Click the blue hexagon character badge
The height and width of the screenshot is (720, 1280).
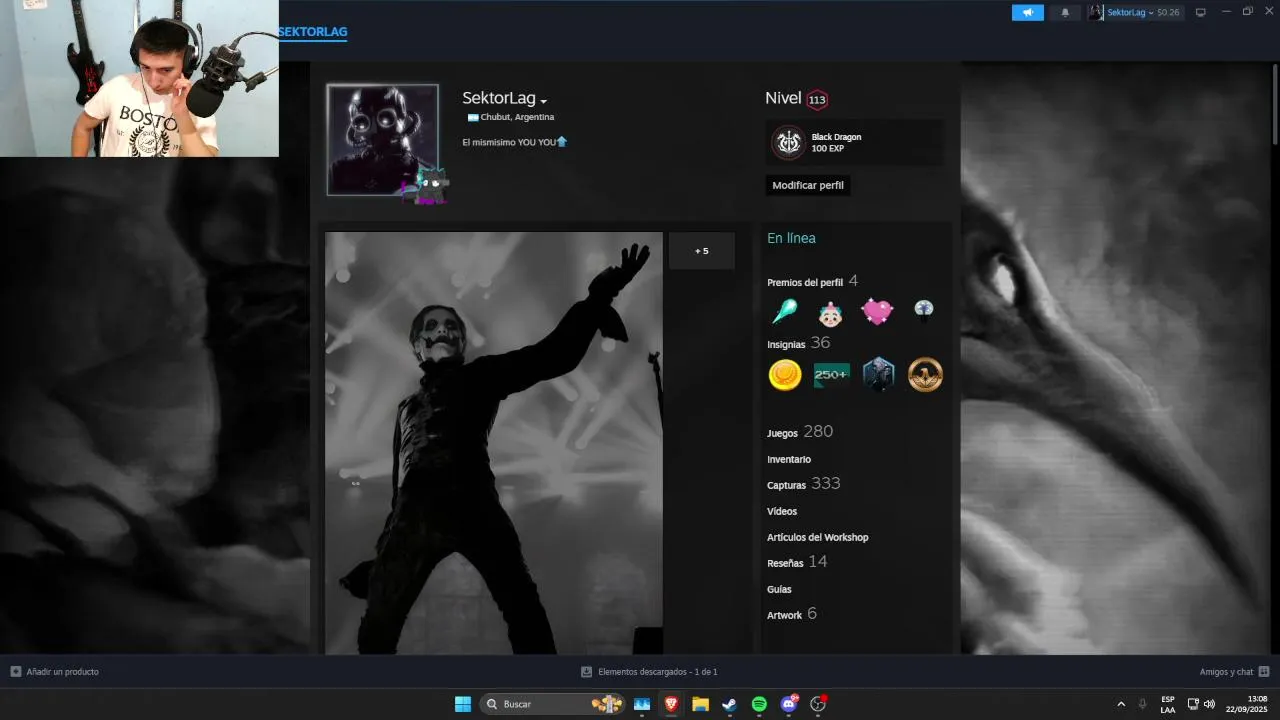[878, 375]
